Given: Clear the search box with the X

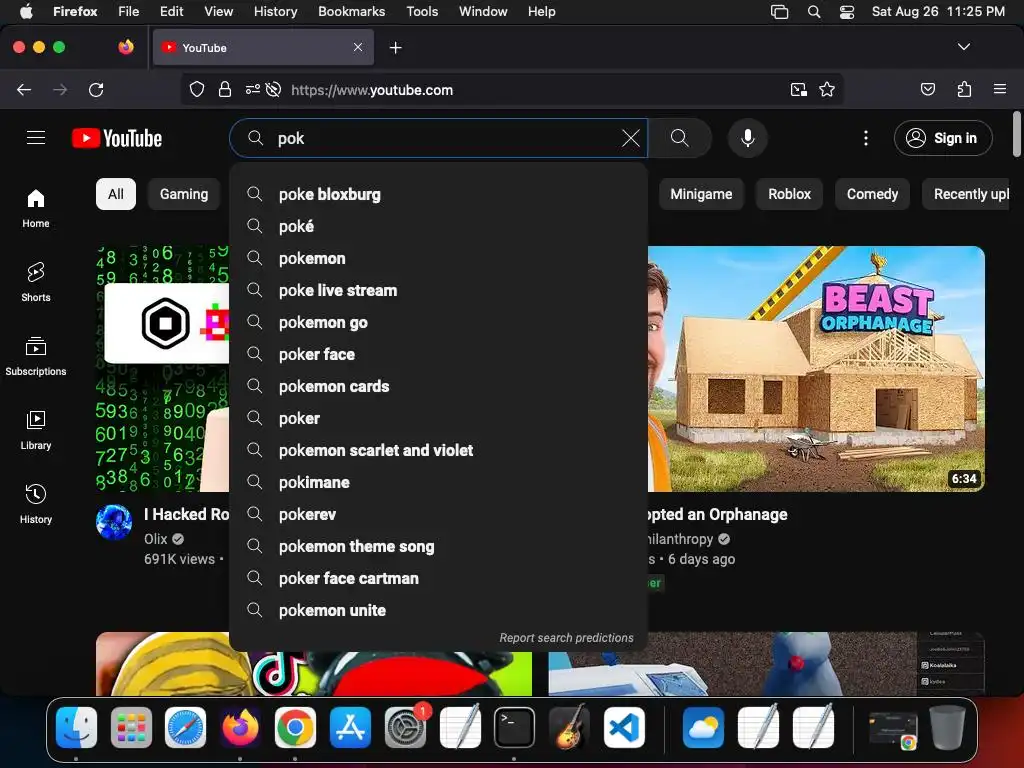Looking at the screenshot, I should tap(630, 138).
